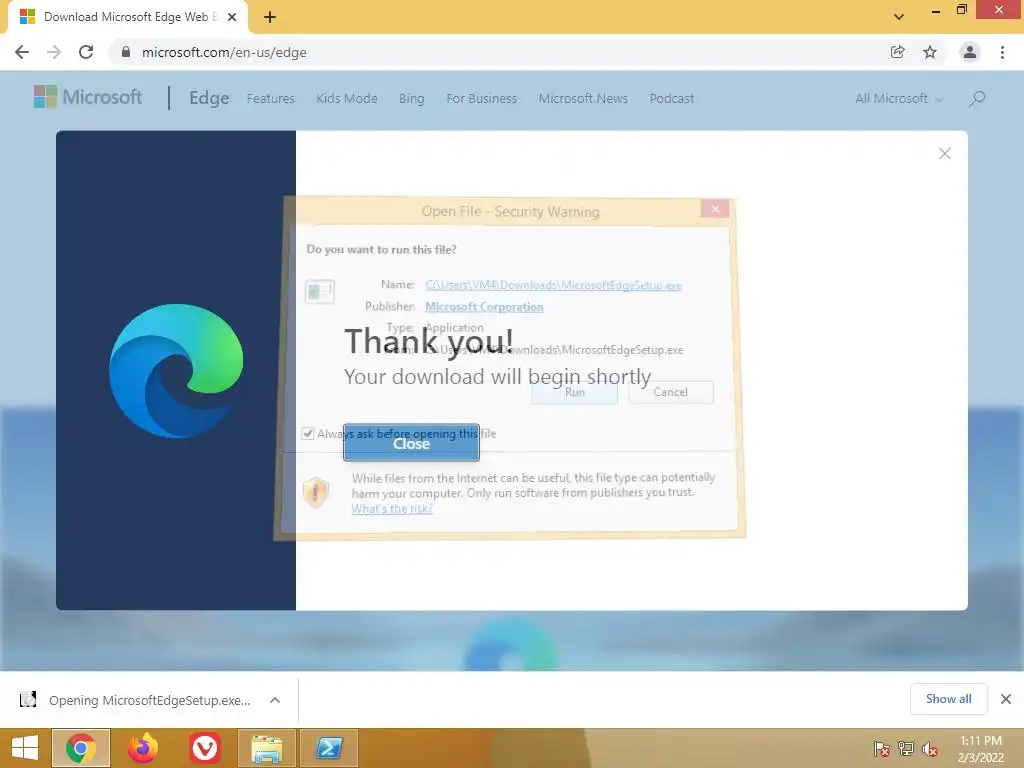1024x768 pixels.
Task: Click the browser forward arrow
Action: click(54, 52)
